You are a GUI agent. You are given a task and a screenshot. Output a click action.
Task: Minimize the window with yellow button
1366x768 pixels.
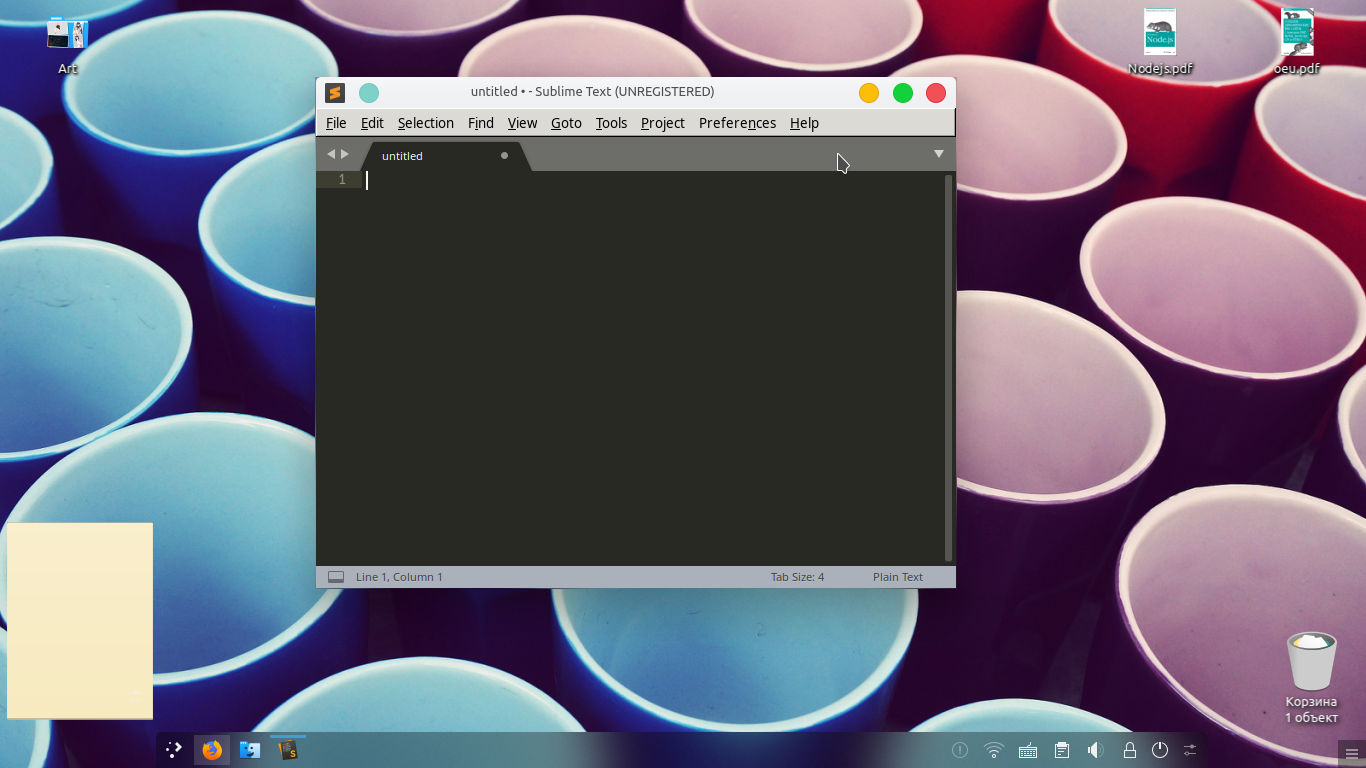coord(869,93)
